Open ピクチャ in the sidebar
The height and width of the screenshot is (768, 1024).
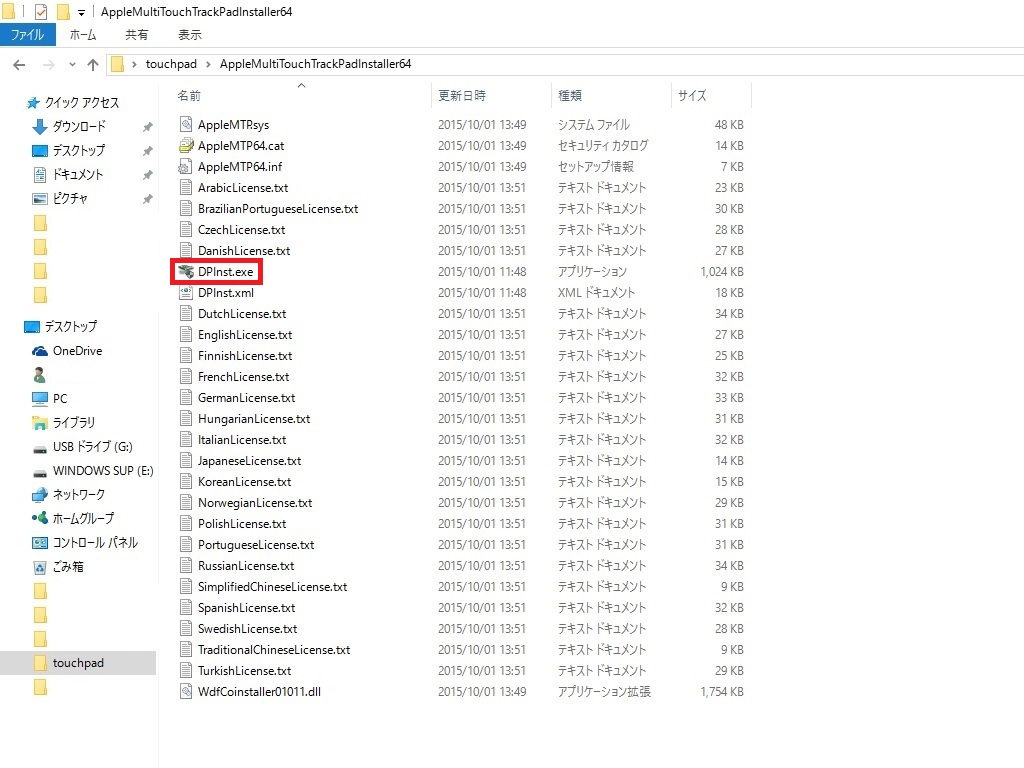(70, 198)
